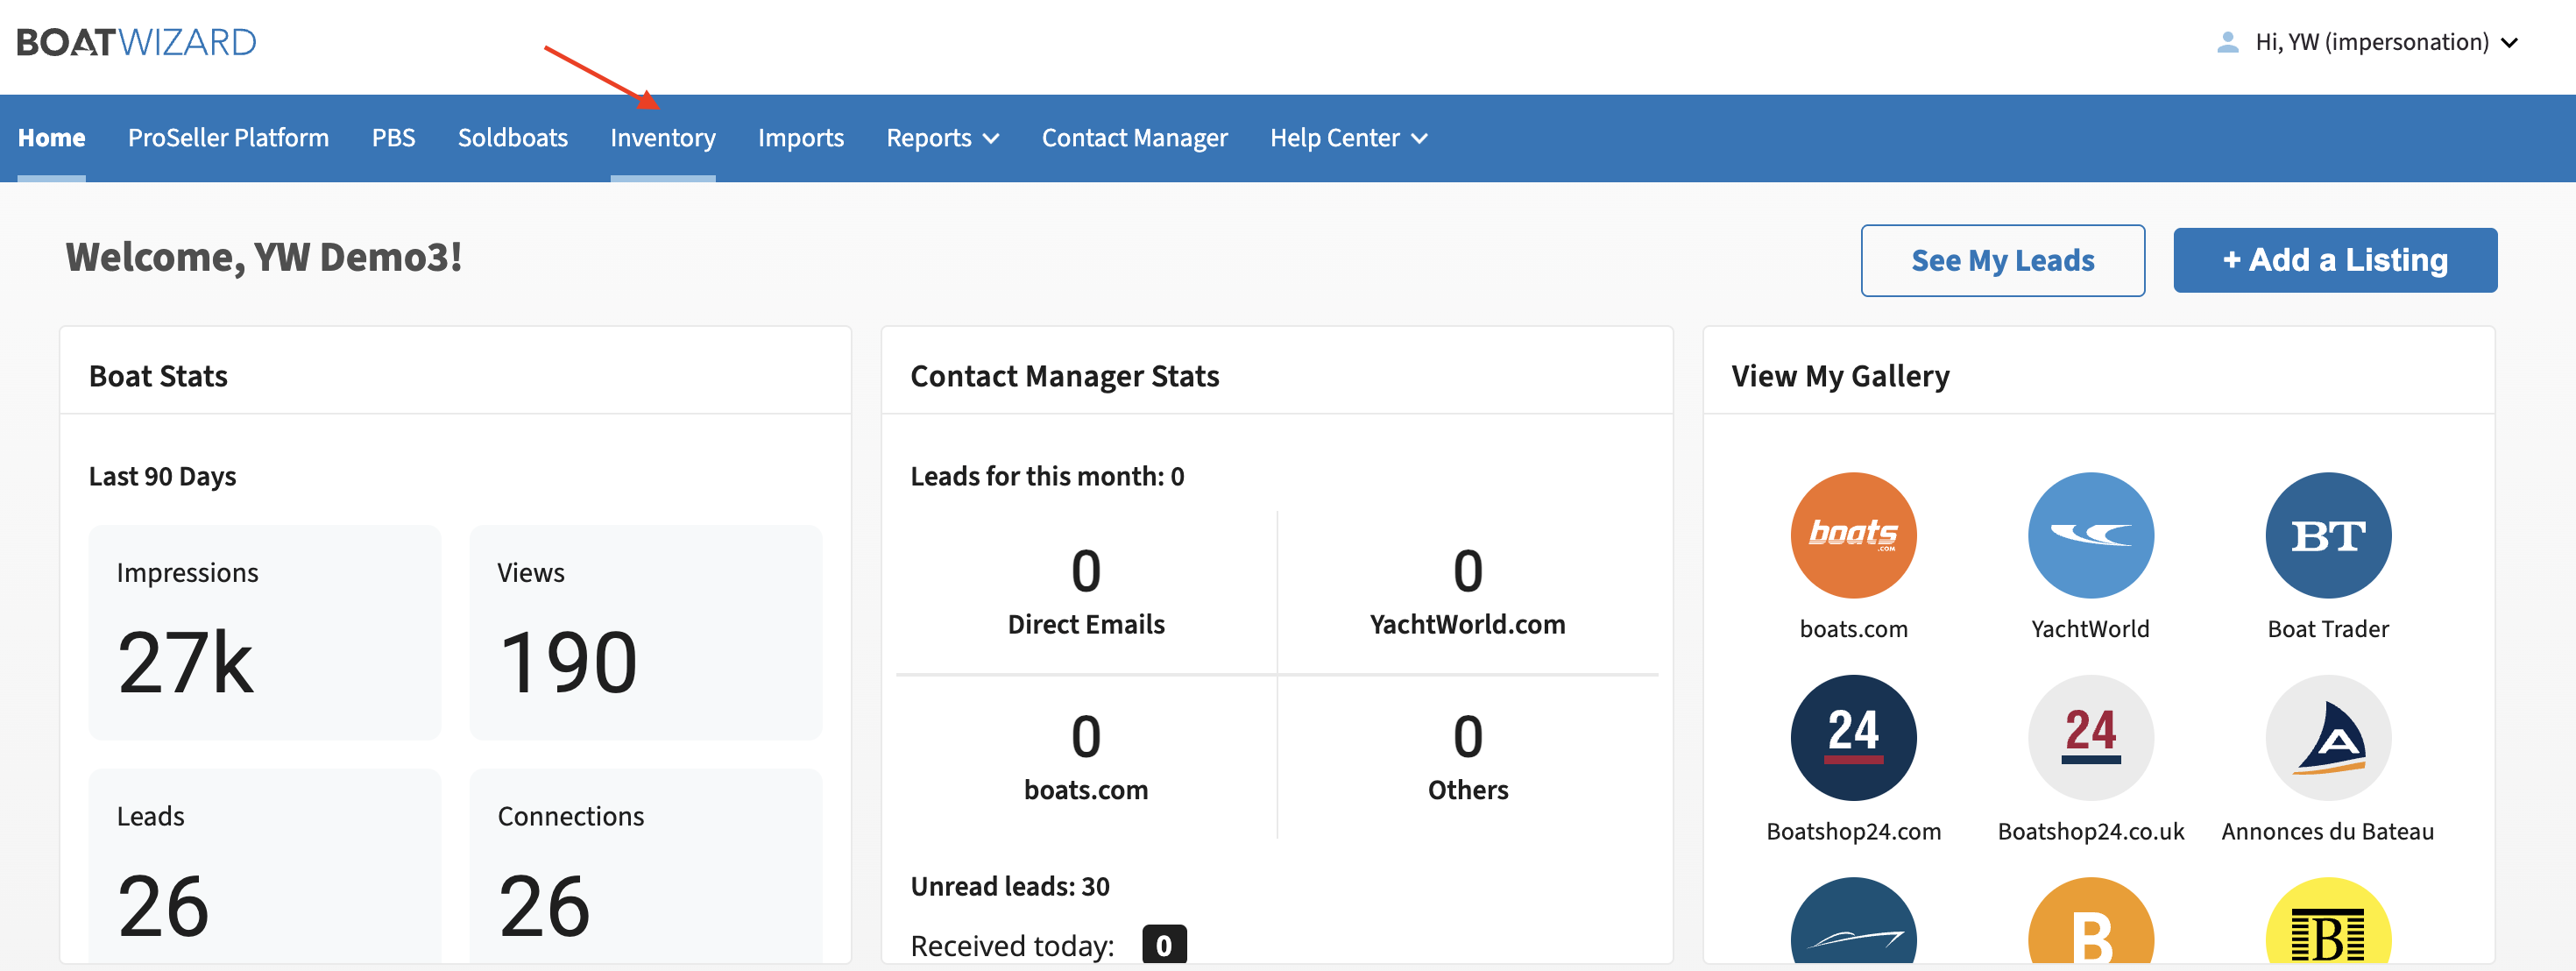Click the Annonces du Bateau text label
The height and width of the screenshot is (971, 2576).
[2328, 831]
